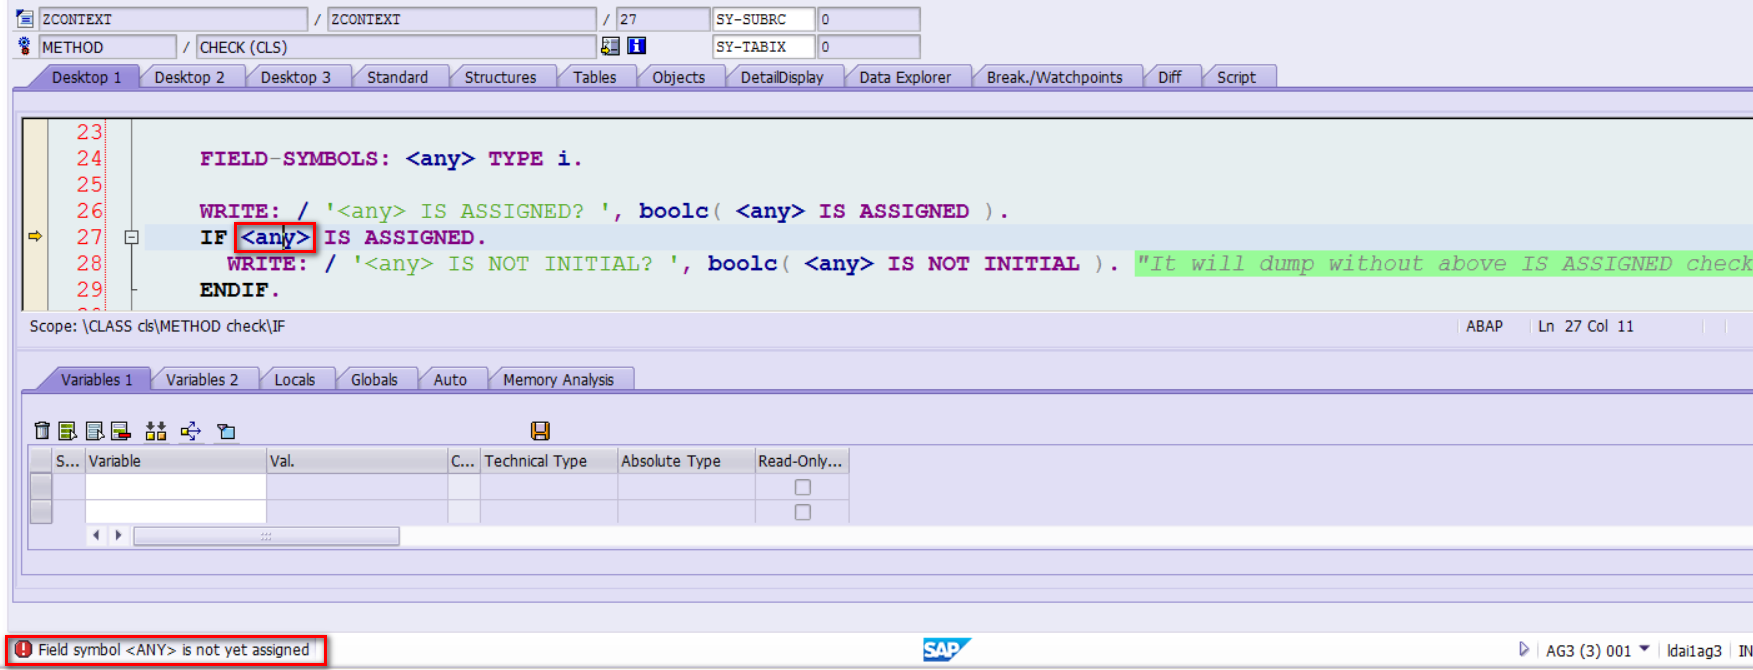Click the green table icon after the trash can

pos(68,431)
